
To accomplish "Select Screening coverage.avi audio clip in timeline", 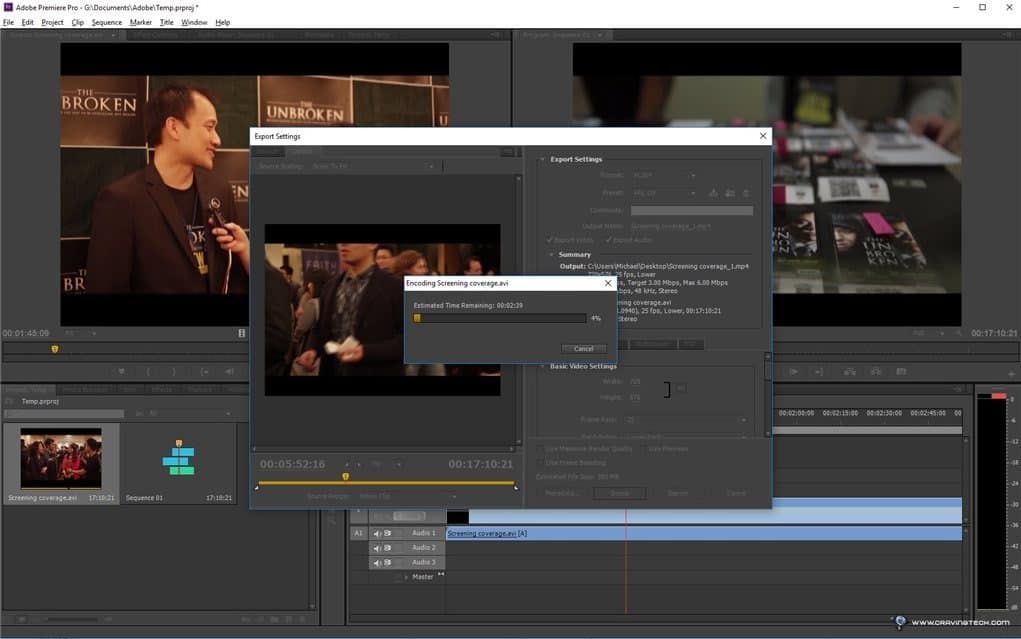I will tap(704, 533).
